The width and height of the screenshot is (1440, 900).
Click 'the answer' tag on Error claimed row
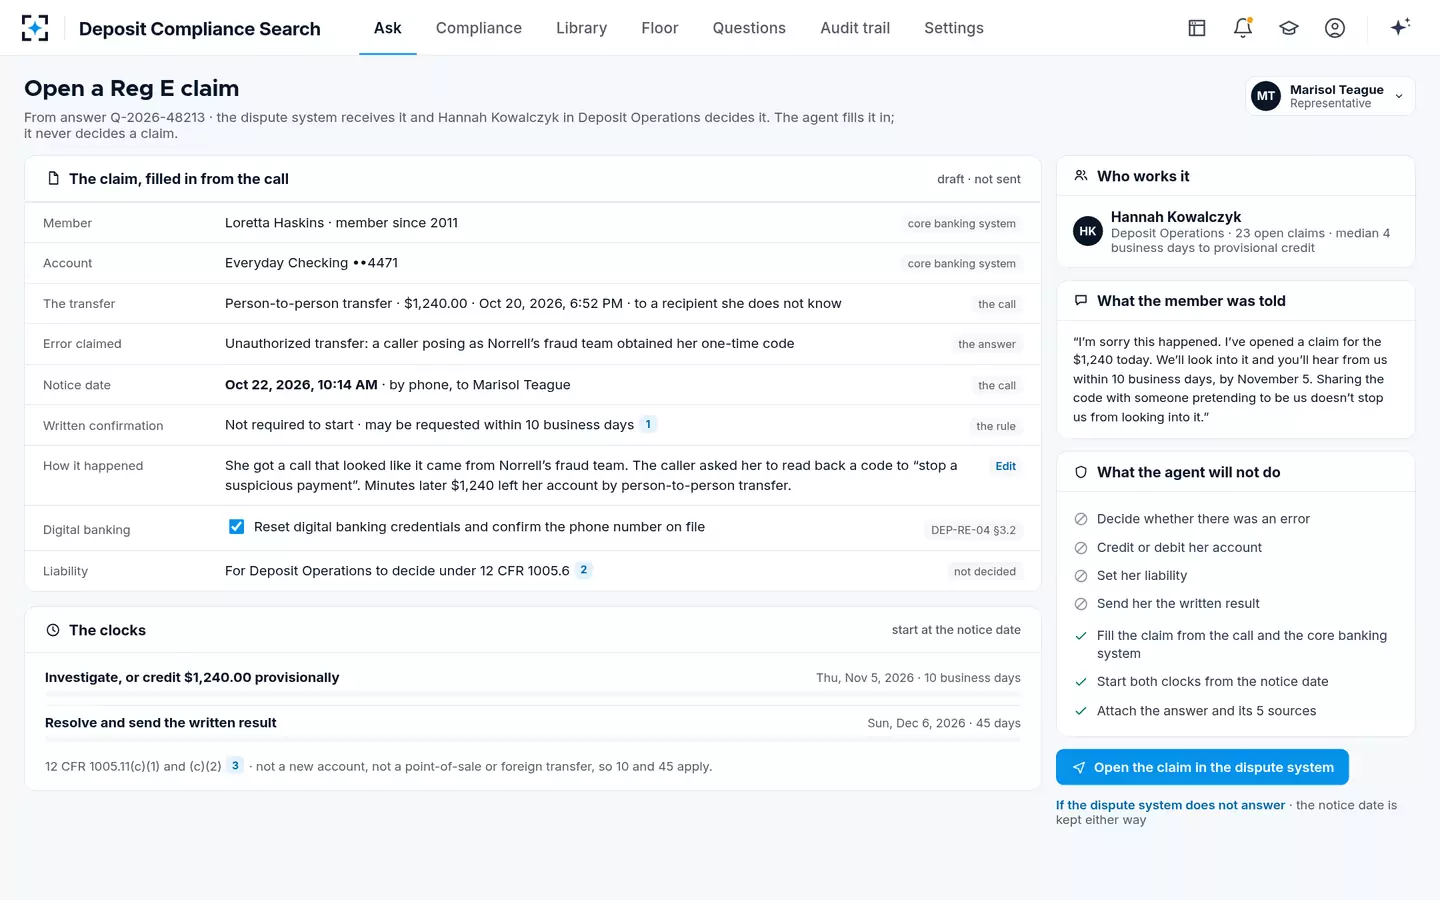click(987, 344)
